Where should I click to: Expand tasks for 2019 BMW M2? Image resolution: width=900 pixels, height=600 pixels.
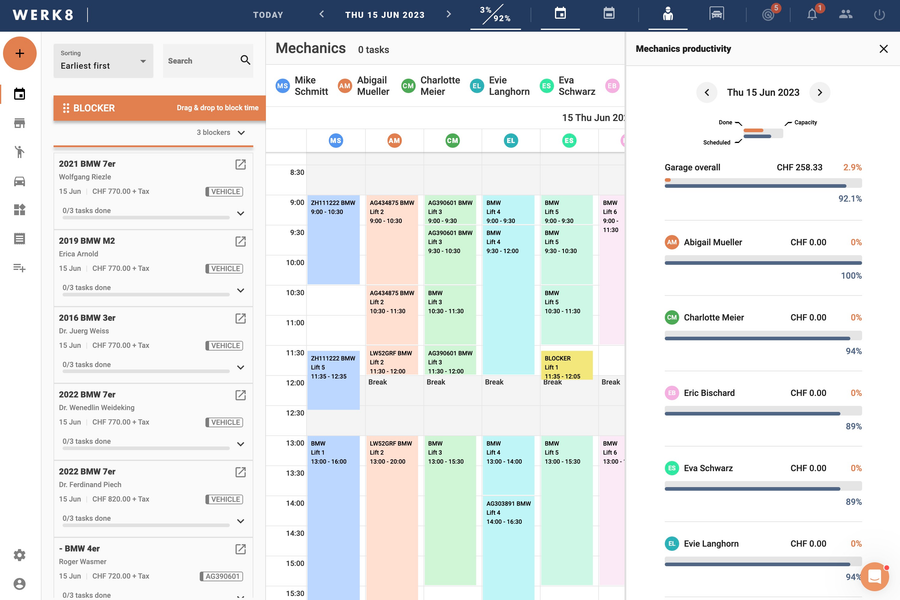(x=240, y=291)
